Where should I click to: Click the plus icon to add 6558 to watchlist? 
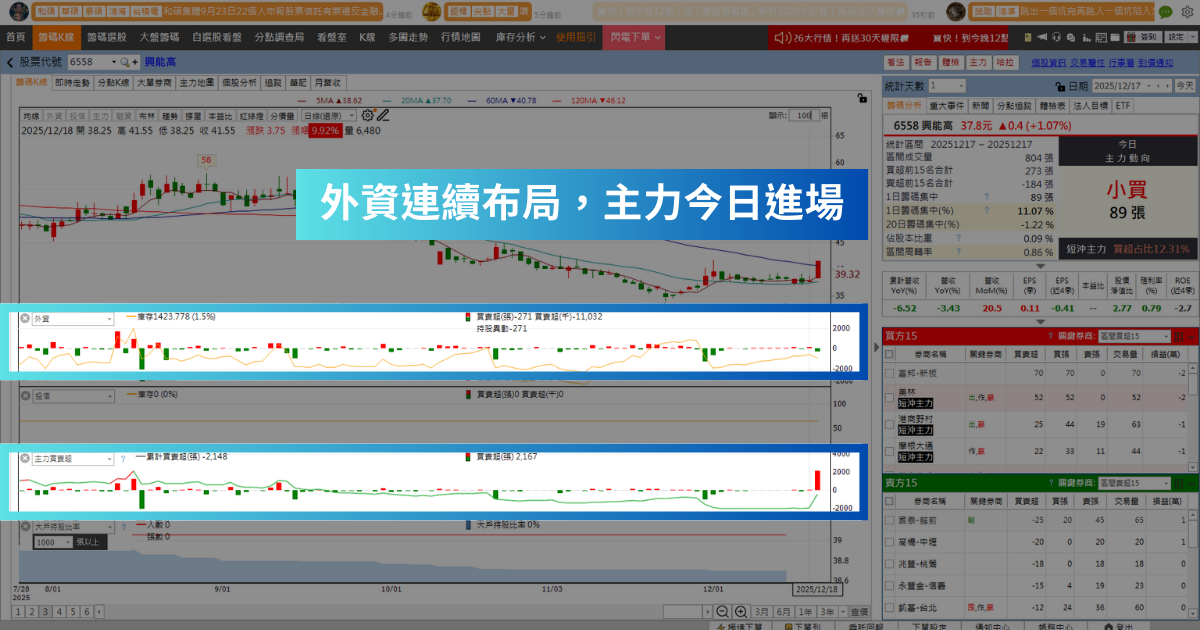(134, 62)
